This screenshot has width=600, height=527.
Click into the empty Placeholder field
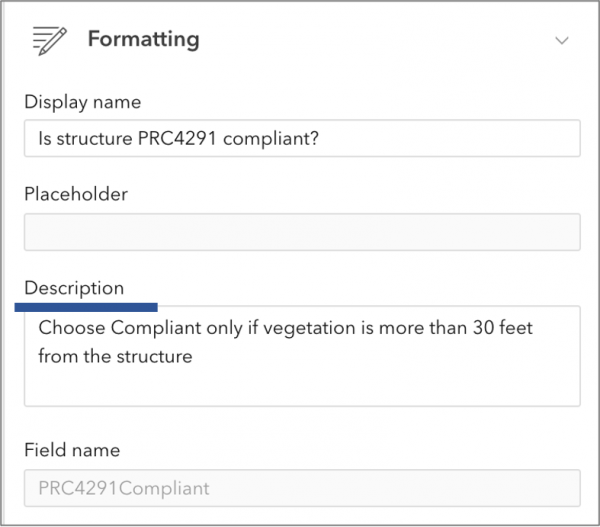302,232
